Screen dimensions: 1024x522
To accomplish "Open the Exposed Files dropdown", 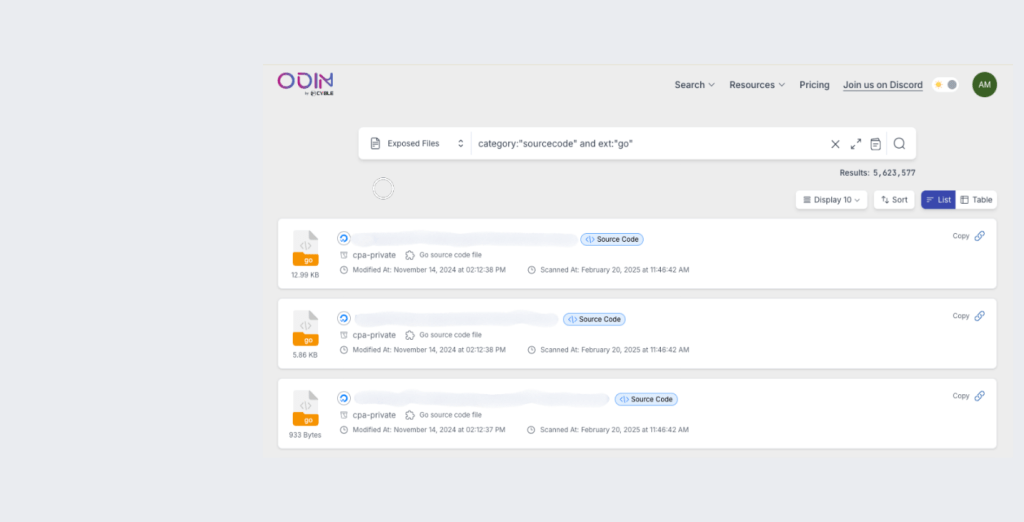I will (415, 144).
